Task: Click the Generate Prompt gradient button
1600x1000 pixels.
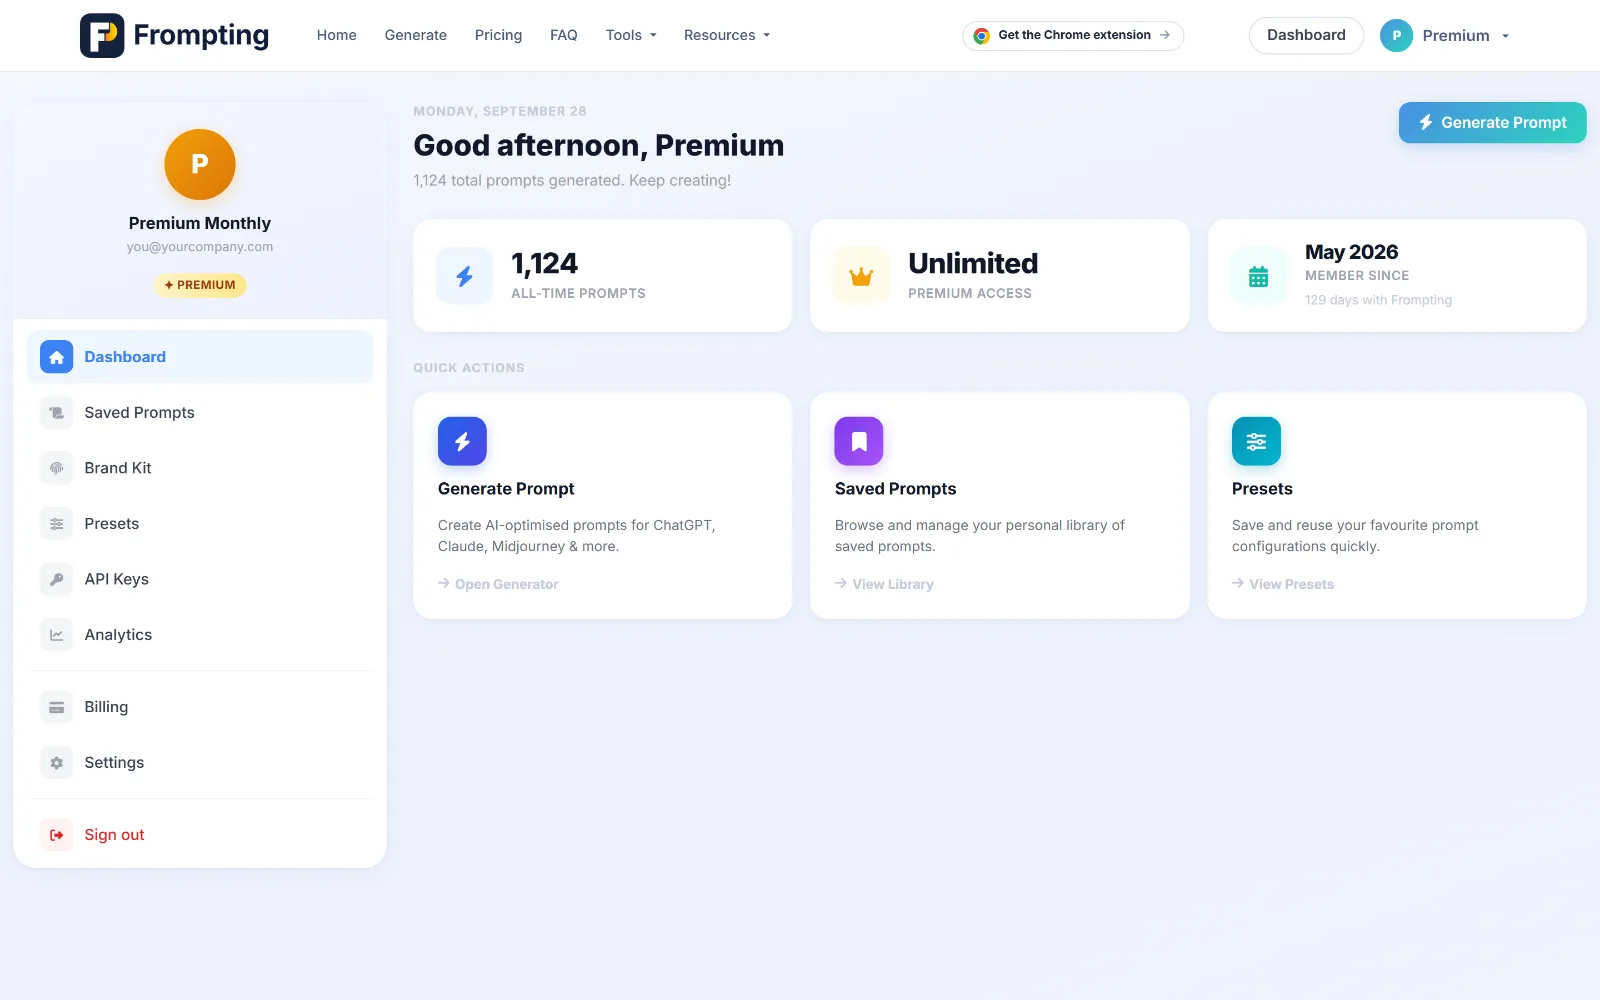Action: point(1492,122)
